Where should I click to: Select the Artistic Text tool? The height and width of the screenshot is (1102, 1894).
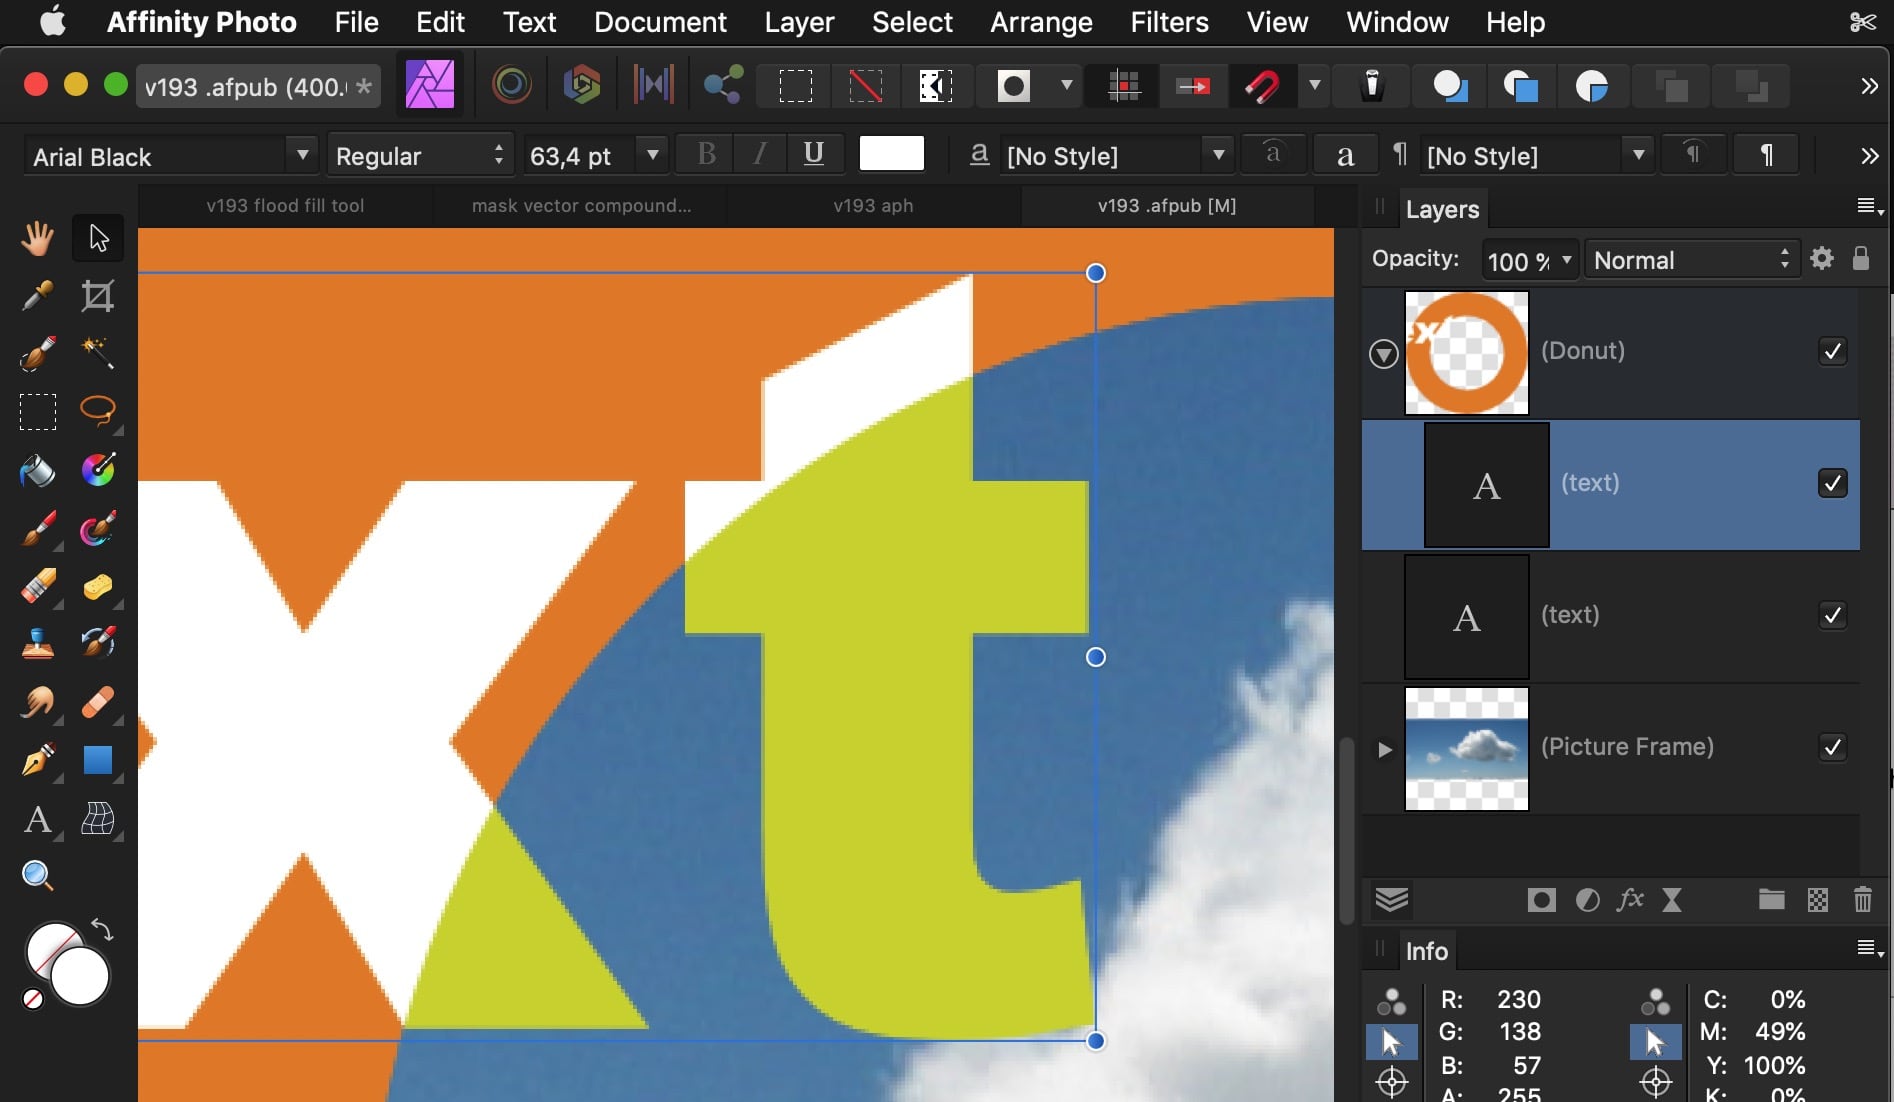coord(38,820)
